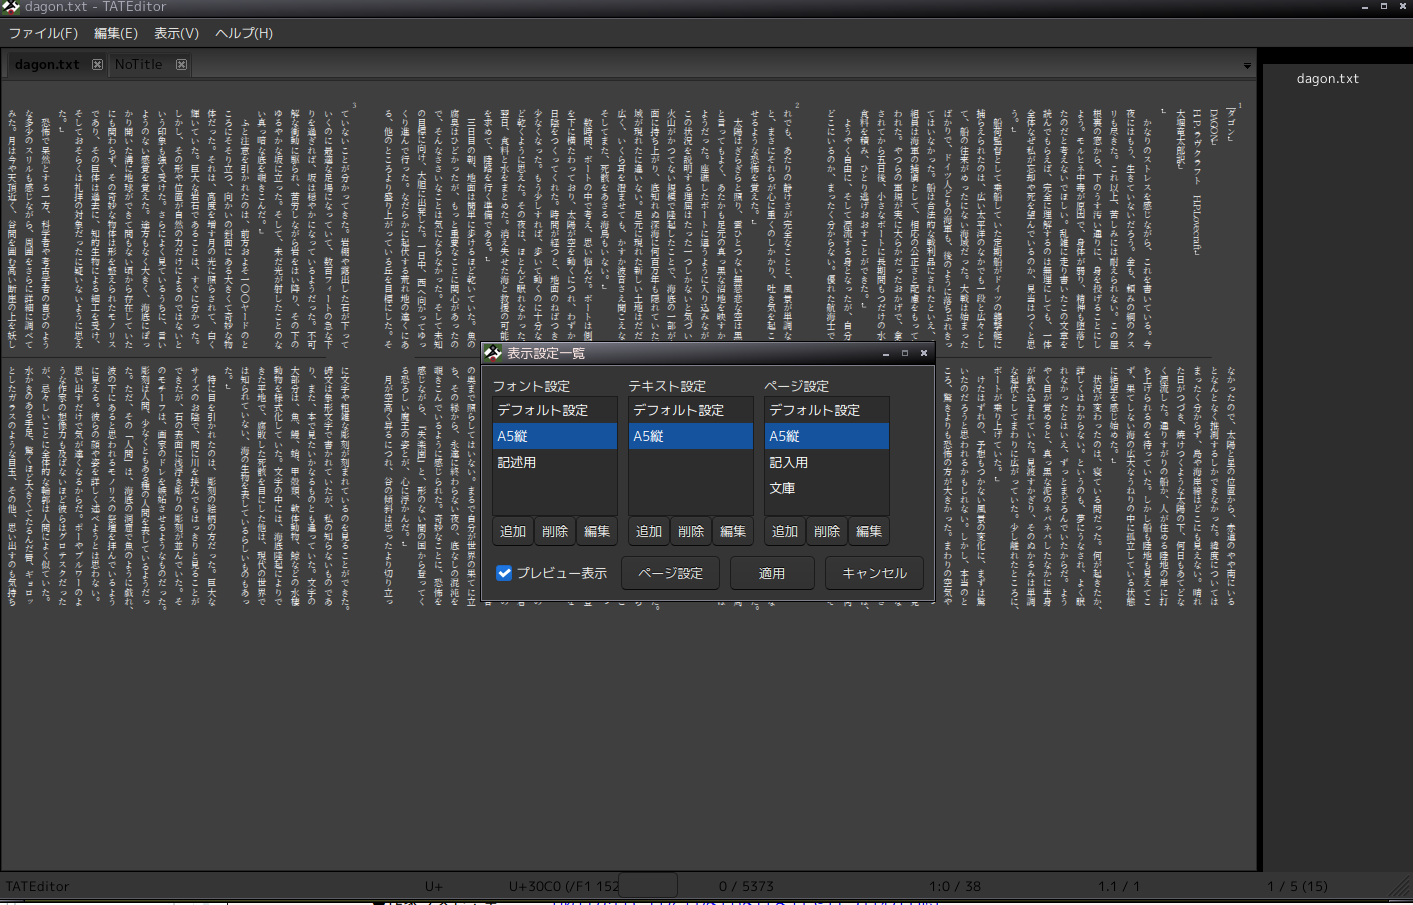1413x905 pixels.
Task: Apply settings with the 適用 button
Action: coord(772,573)
